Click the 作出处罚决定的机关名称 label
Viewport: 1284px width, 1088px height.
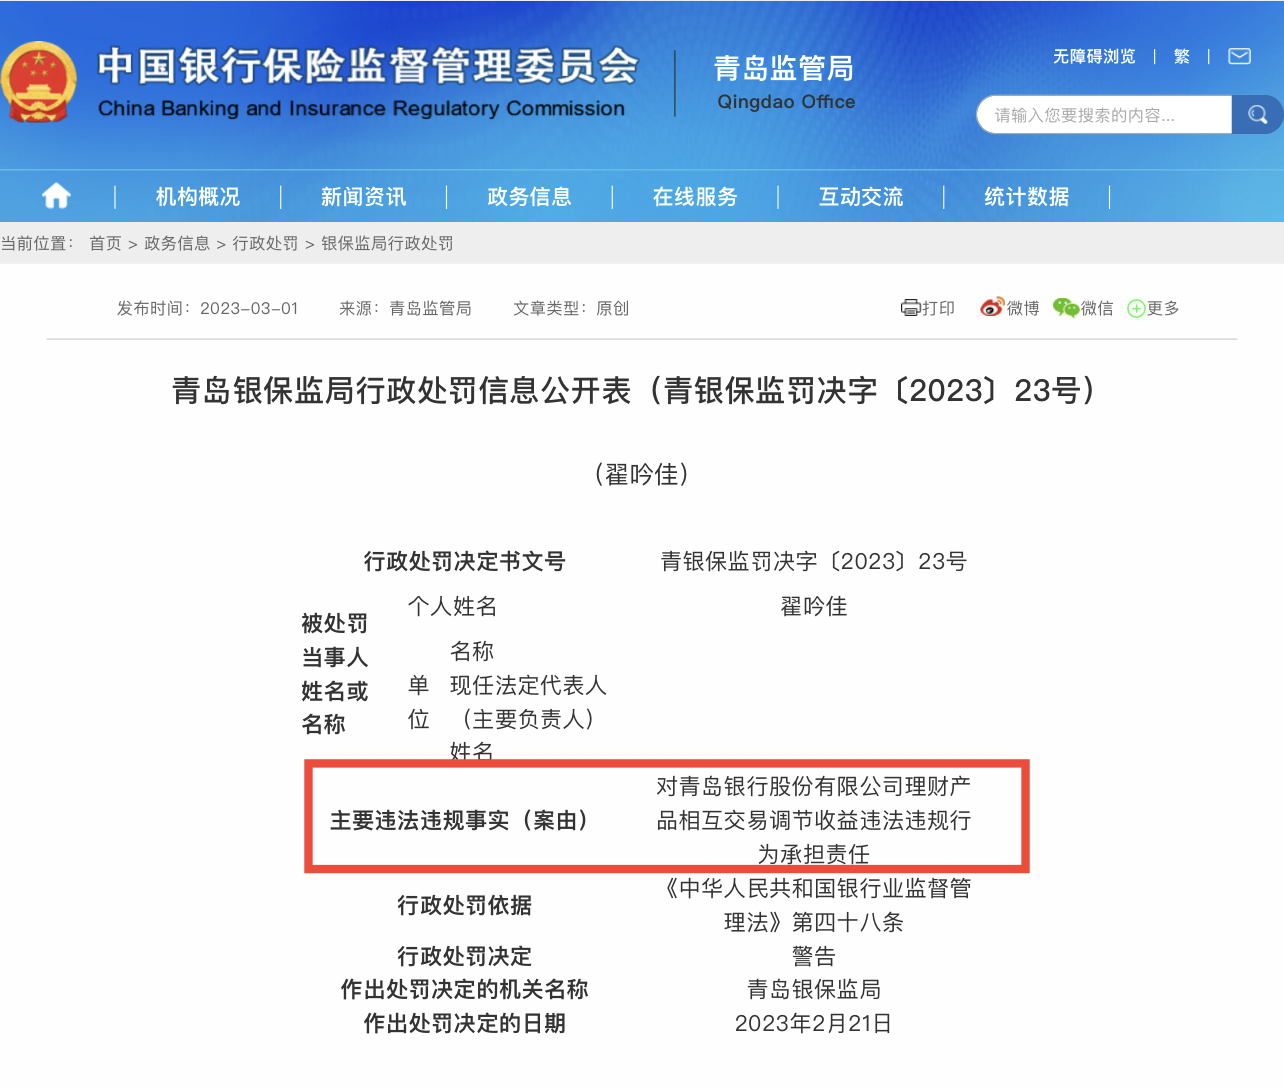click(x=465, y=990)
